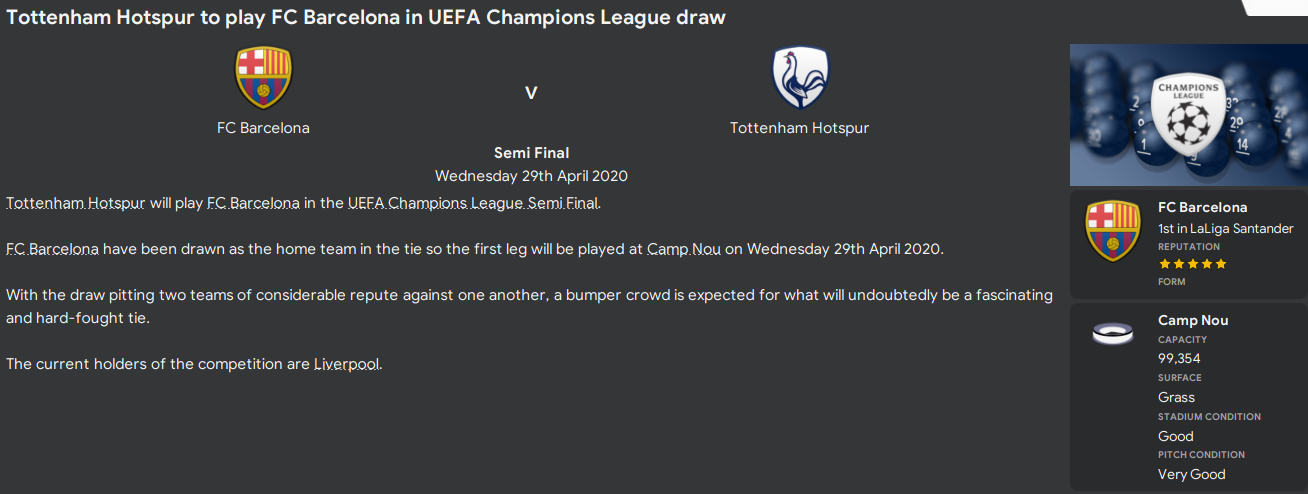Click the Wednesday 29th April 2020 date under Semi Final

tap(531, 176)
